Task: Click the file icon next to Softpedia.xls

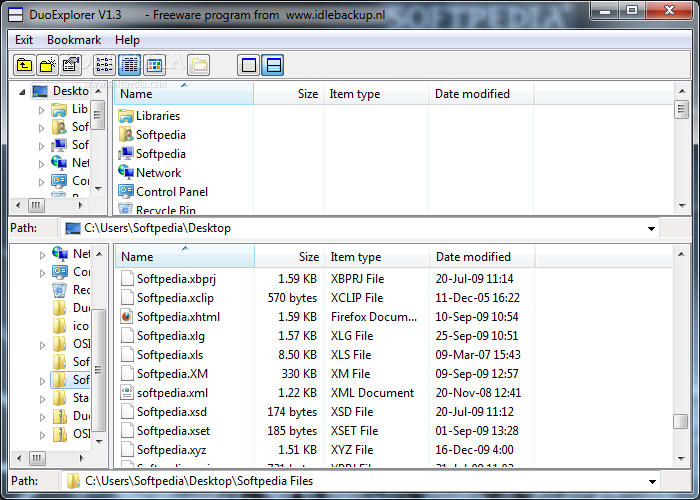Action: pyautogui.click(x=127, y=355)
